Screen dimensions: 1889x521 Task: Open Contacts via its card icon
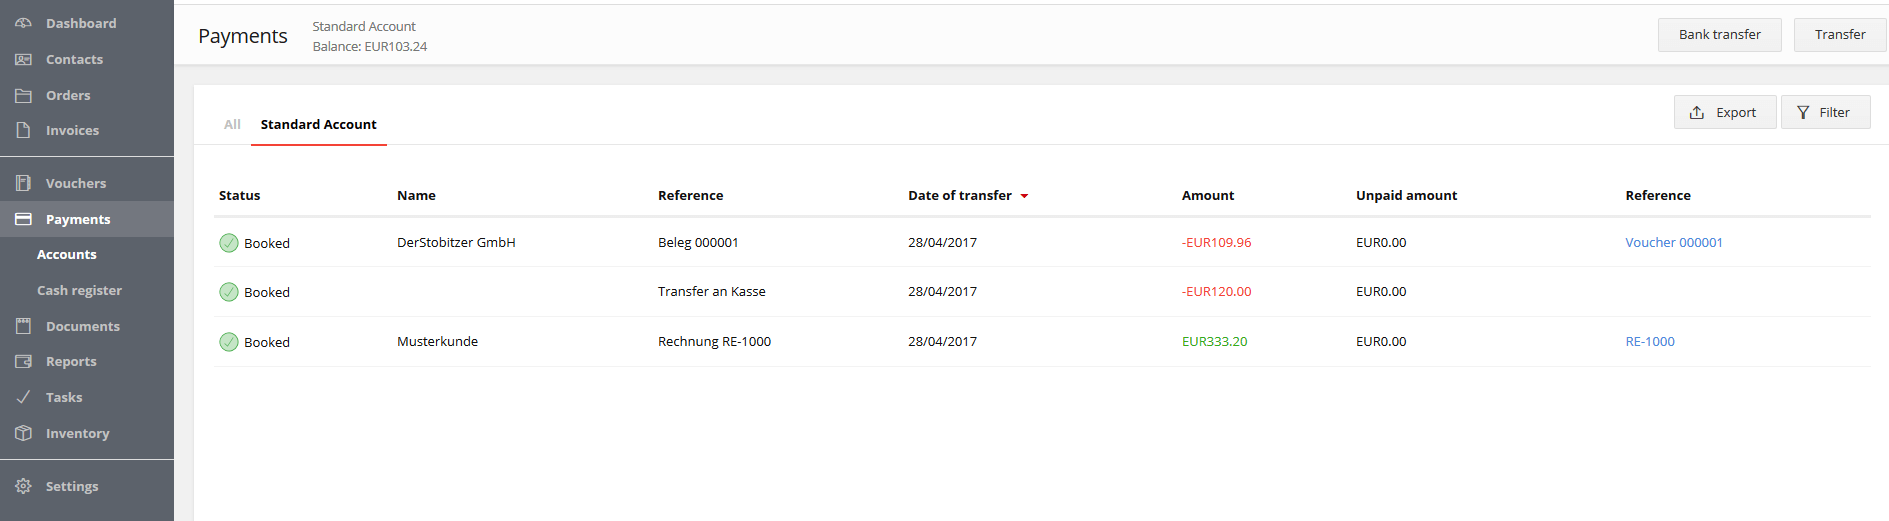[x=23, y=59]
